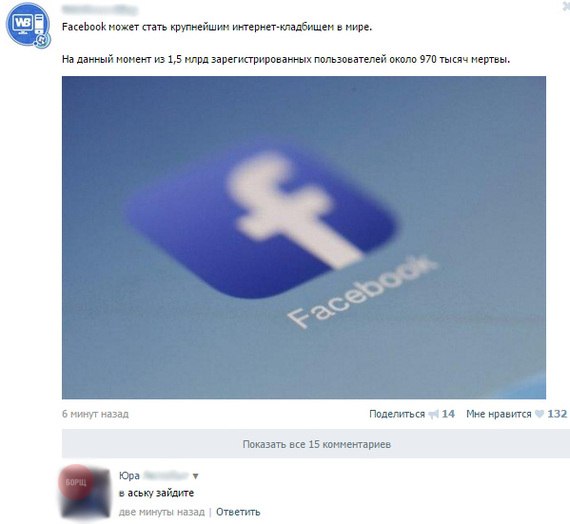Open the blurry Facebook app photo
Image resolution: width=570 pixels, height=524 pixels.
[x=304, y=237]
